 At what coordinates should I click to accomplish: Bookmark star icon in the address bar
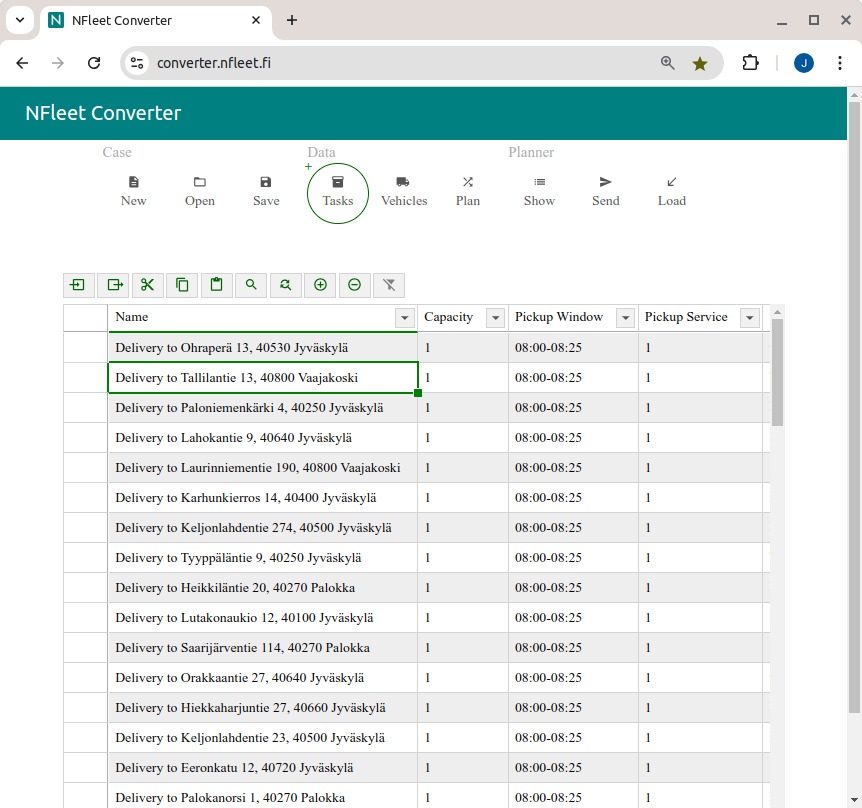699,63
